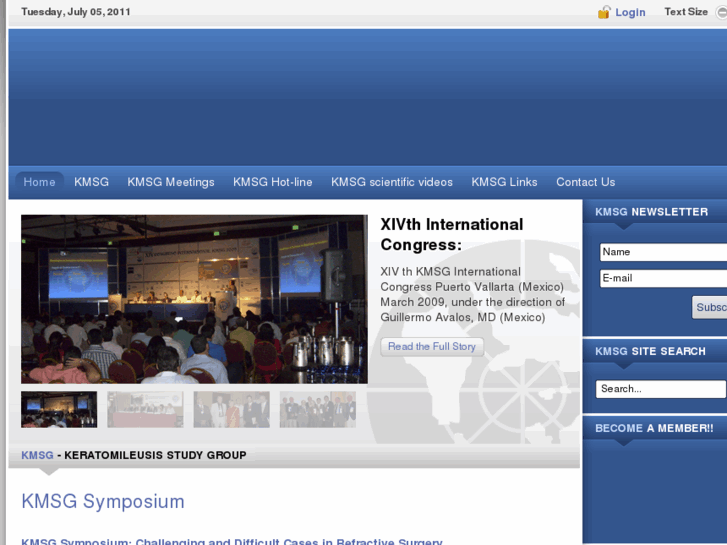Go to the Home menu item
727x545 pixels.
point(39,182)
